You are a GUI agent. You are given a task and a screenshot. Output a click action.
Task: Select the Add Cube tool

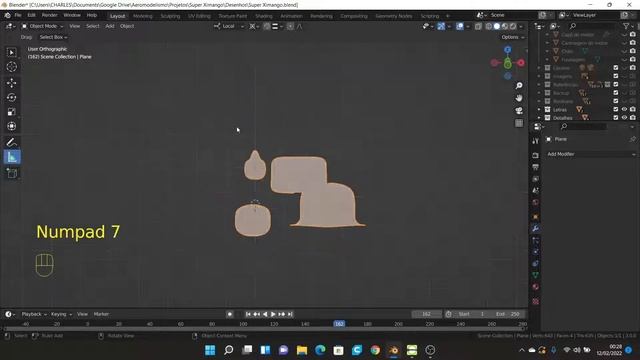point(11,173)
